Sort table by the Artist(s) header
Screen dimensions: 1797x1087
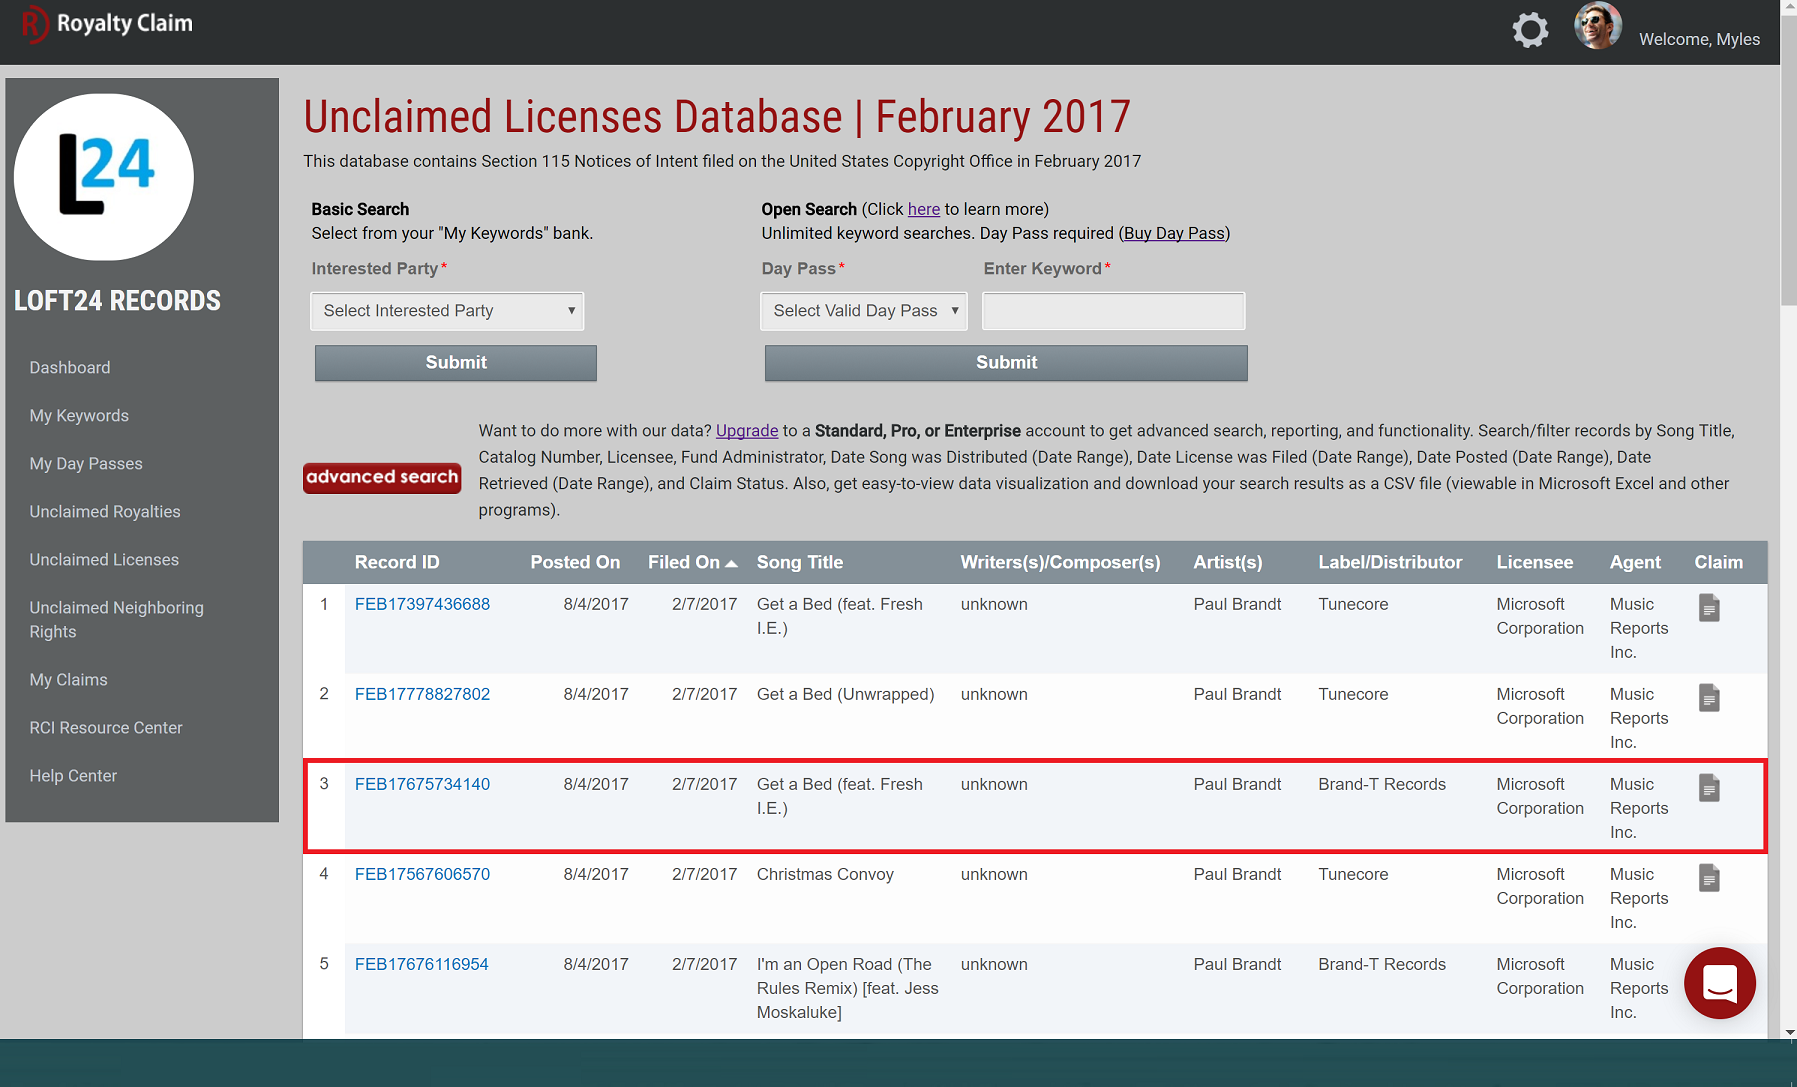pyautogui.click(x=1228, y=562)
